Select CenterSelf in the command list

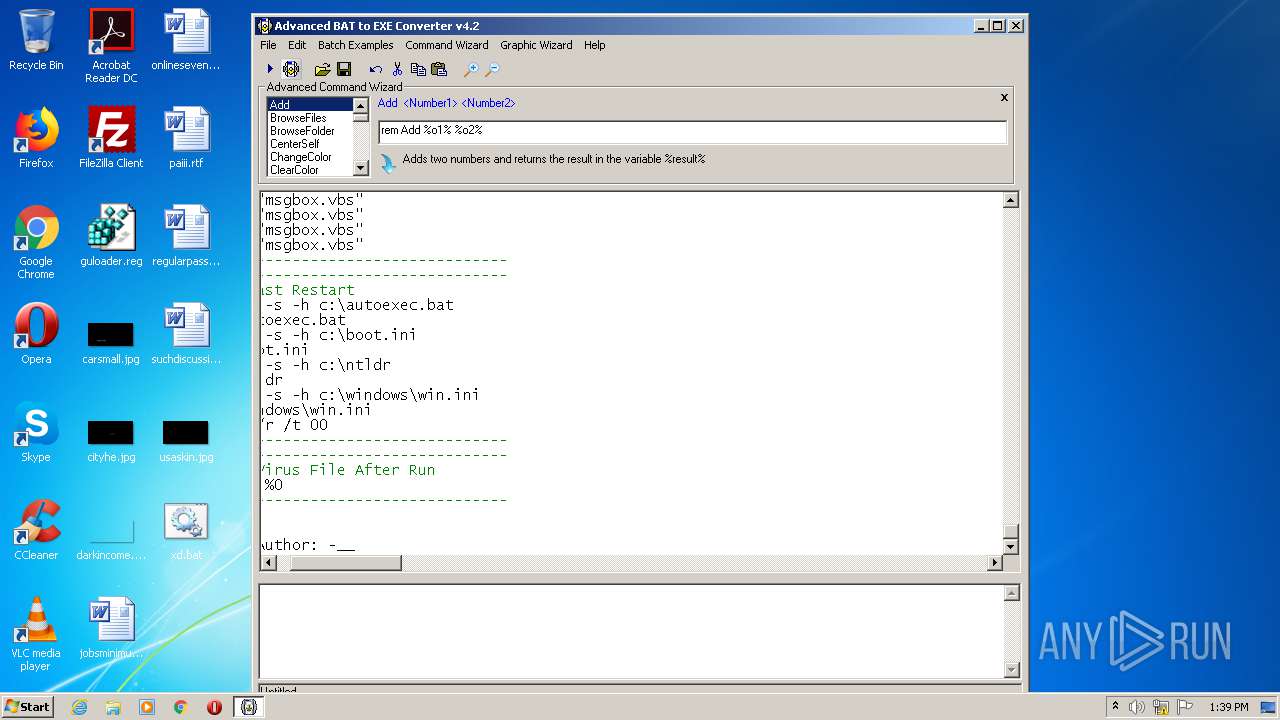coord(310,144)
